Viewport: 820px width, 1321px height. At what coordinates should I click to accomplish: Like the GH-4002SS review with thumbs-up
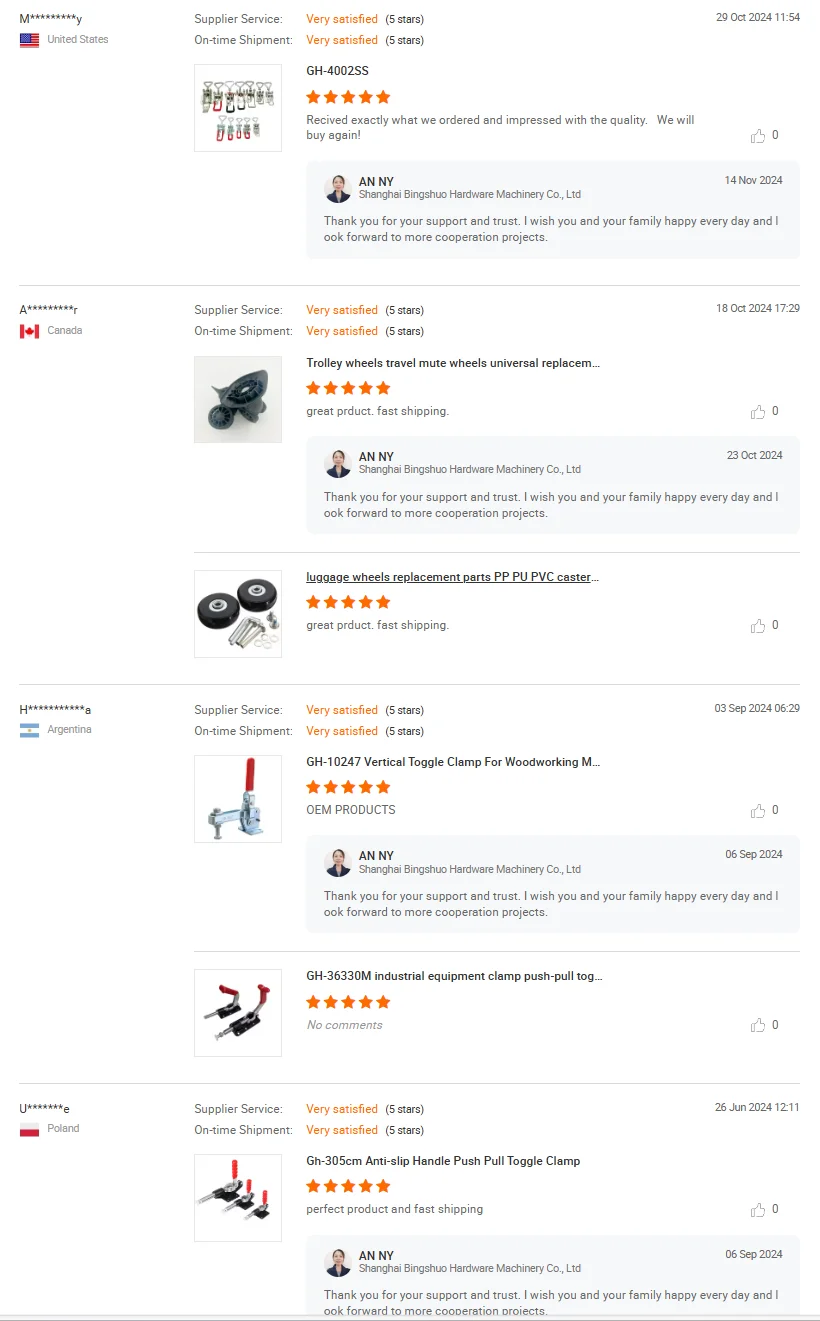(x=758, y=136)
